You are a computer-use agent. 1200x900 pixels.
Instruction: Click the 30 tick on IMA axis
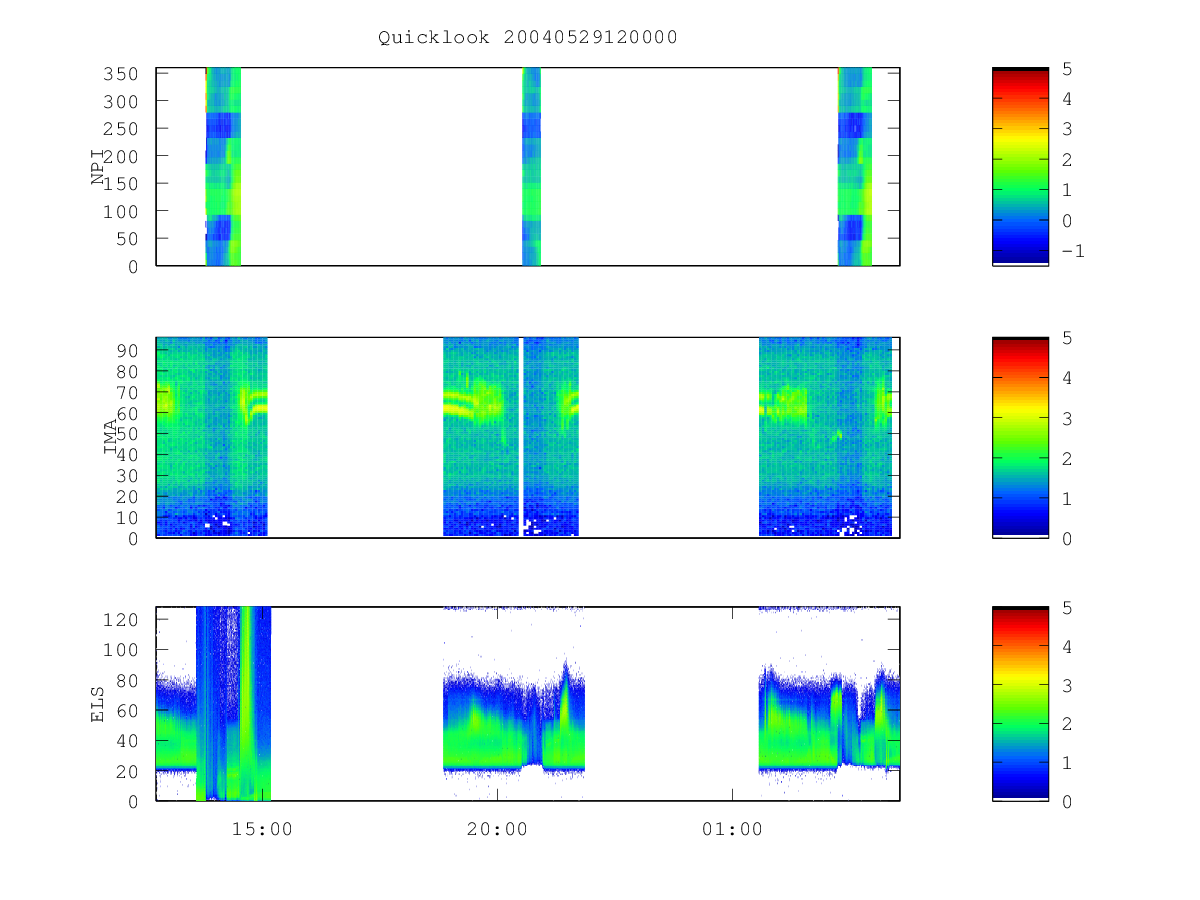pyautogui.click(x=128, y=475)
